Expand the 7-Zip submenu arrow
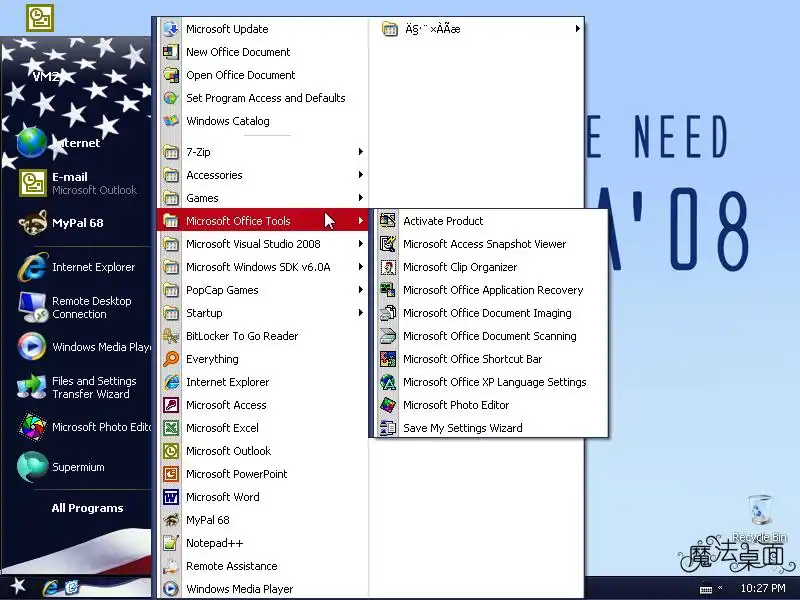Screen dimensions: 800x600 (x=361, y=152)
